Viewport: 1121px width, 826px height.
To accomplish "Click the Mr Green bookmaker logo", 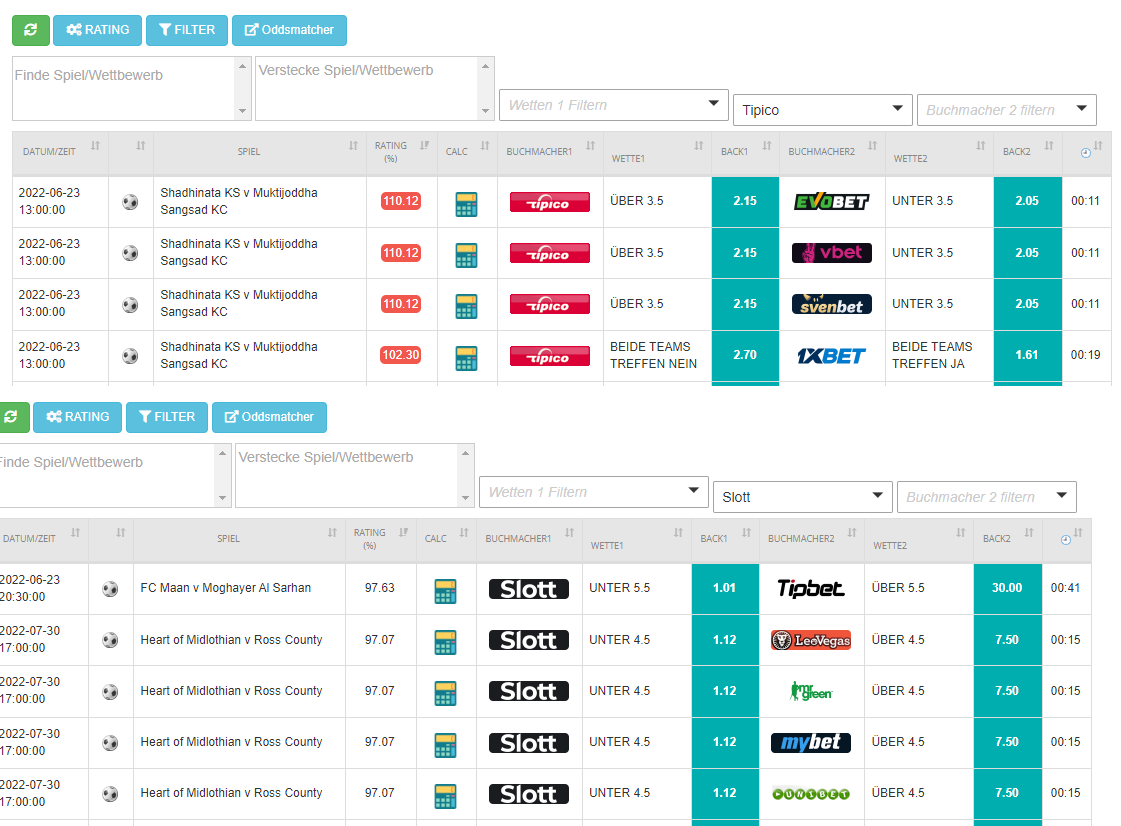I will [x=811, y=691].
